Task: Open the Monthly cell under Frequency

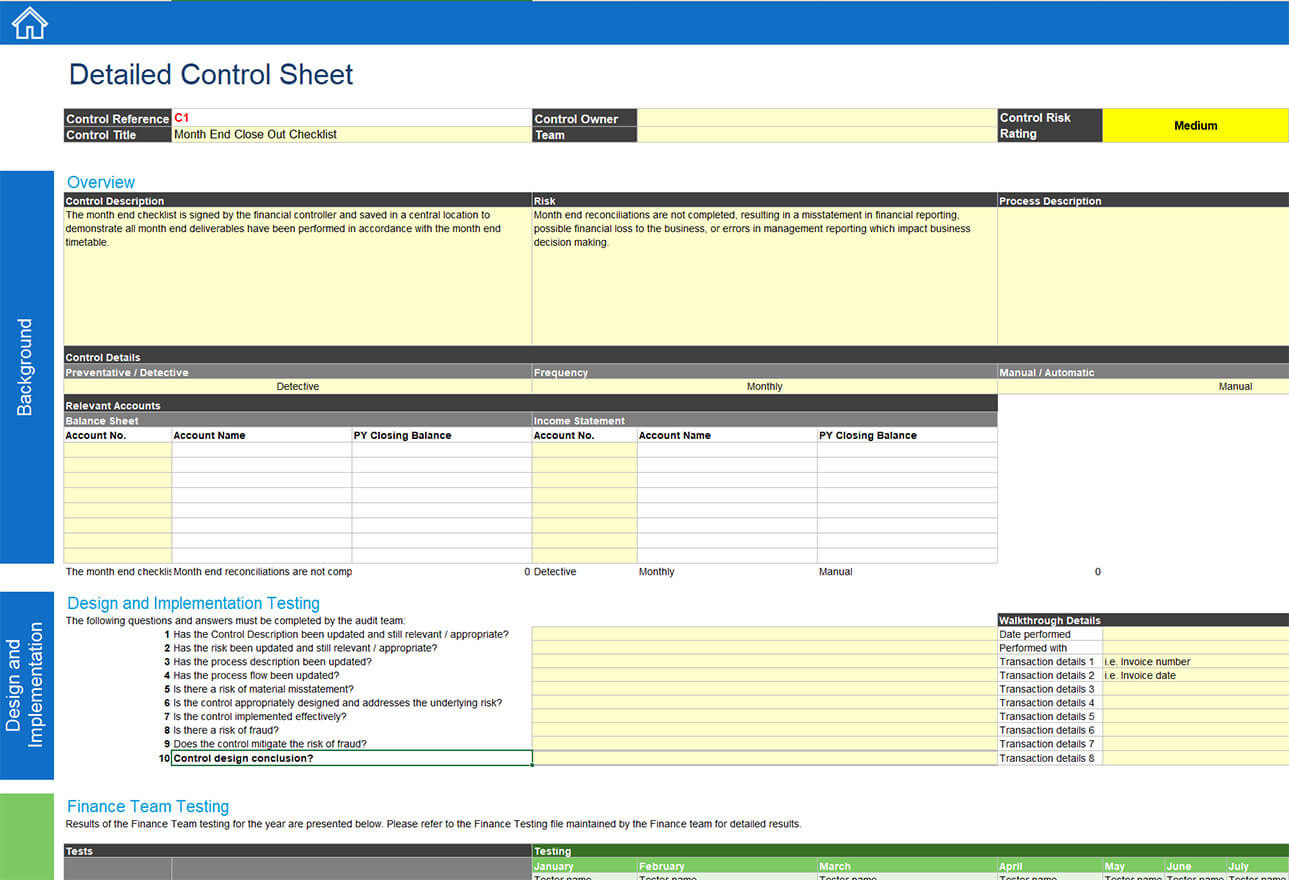Action: 764,386
